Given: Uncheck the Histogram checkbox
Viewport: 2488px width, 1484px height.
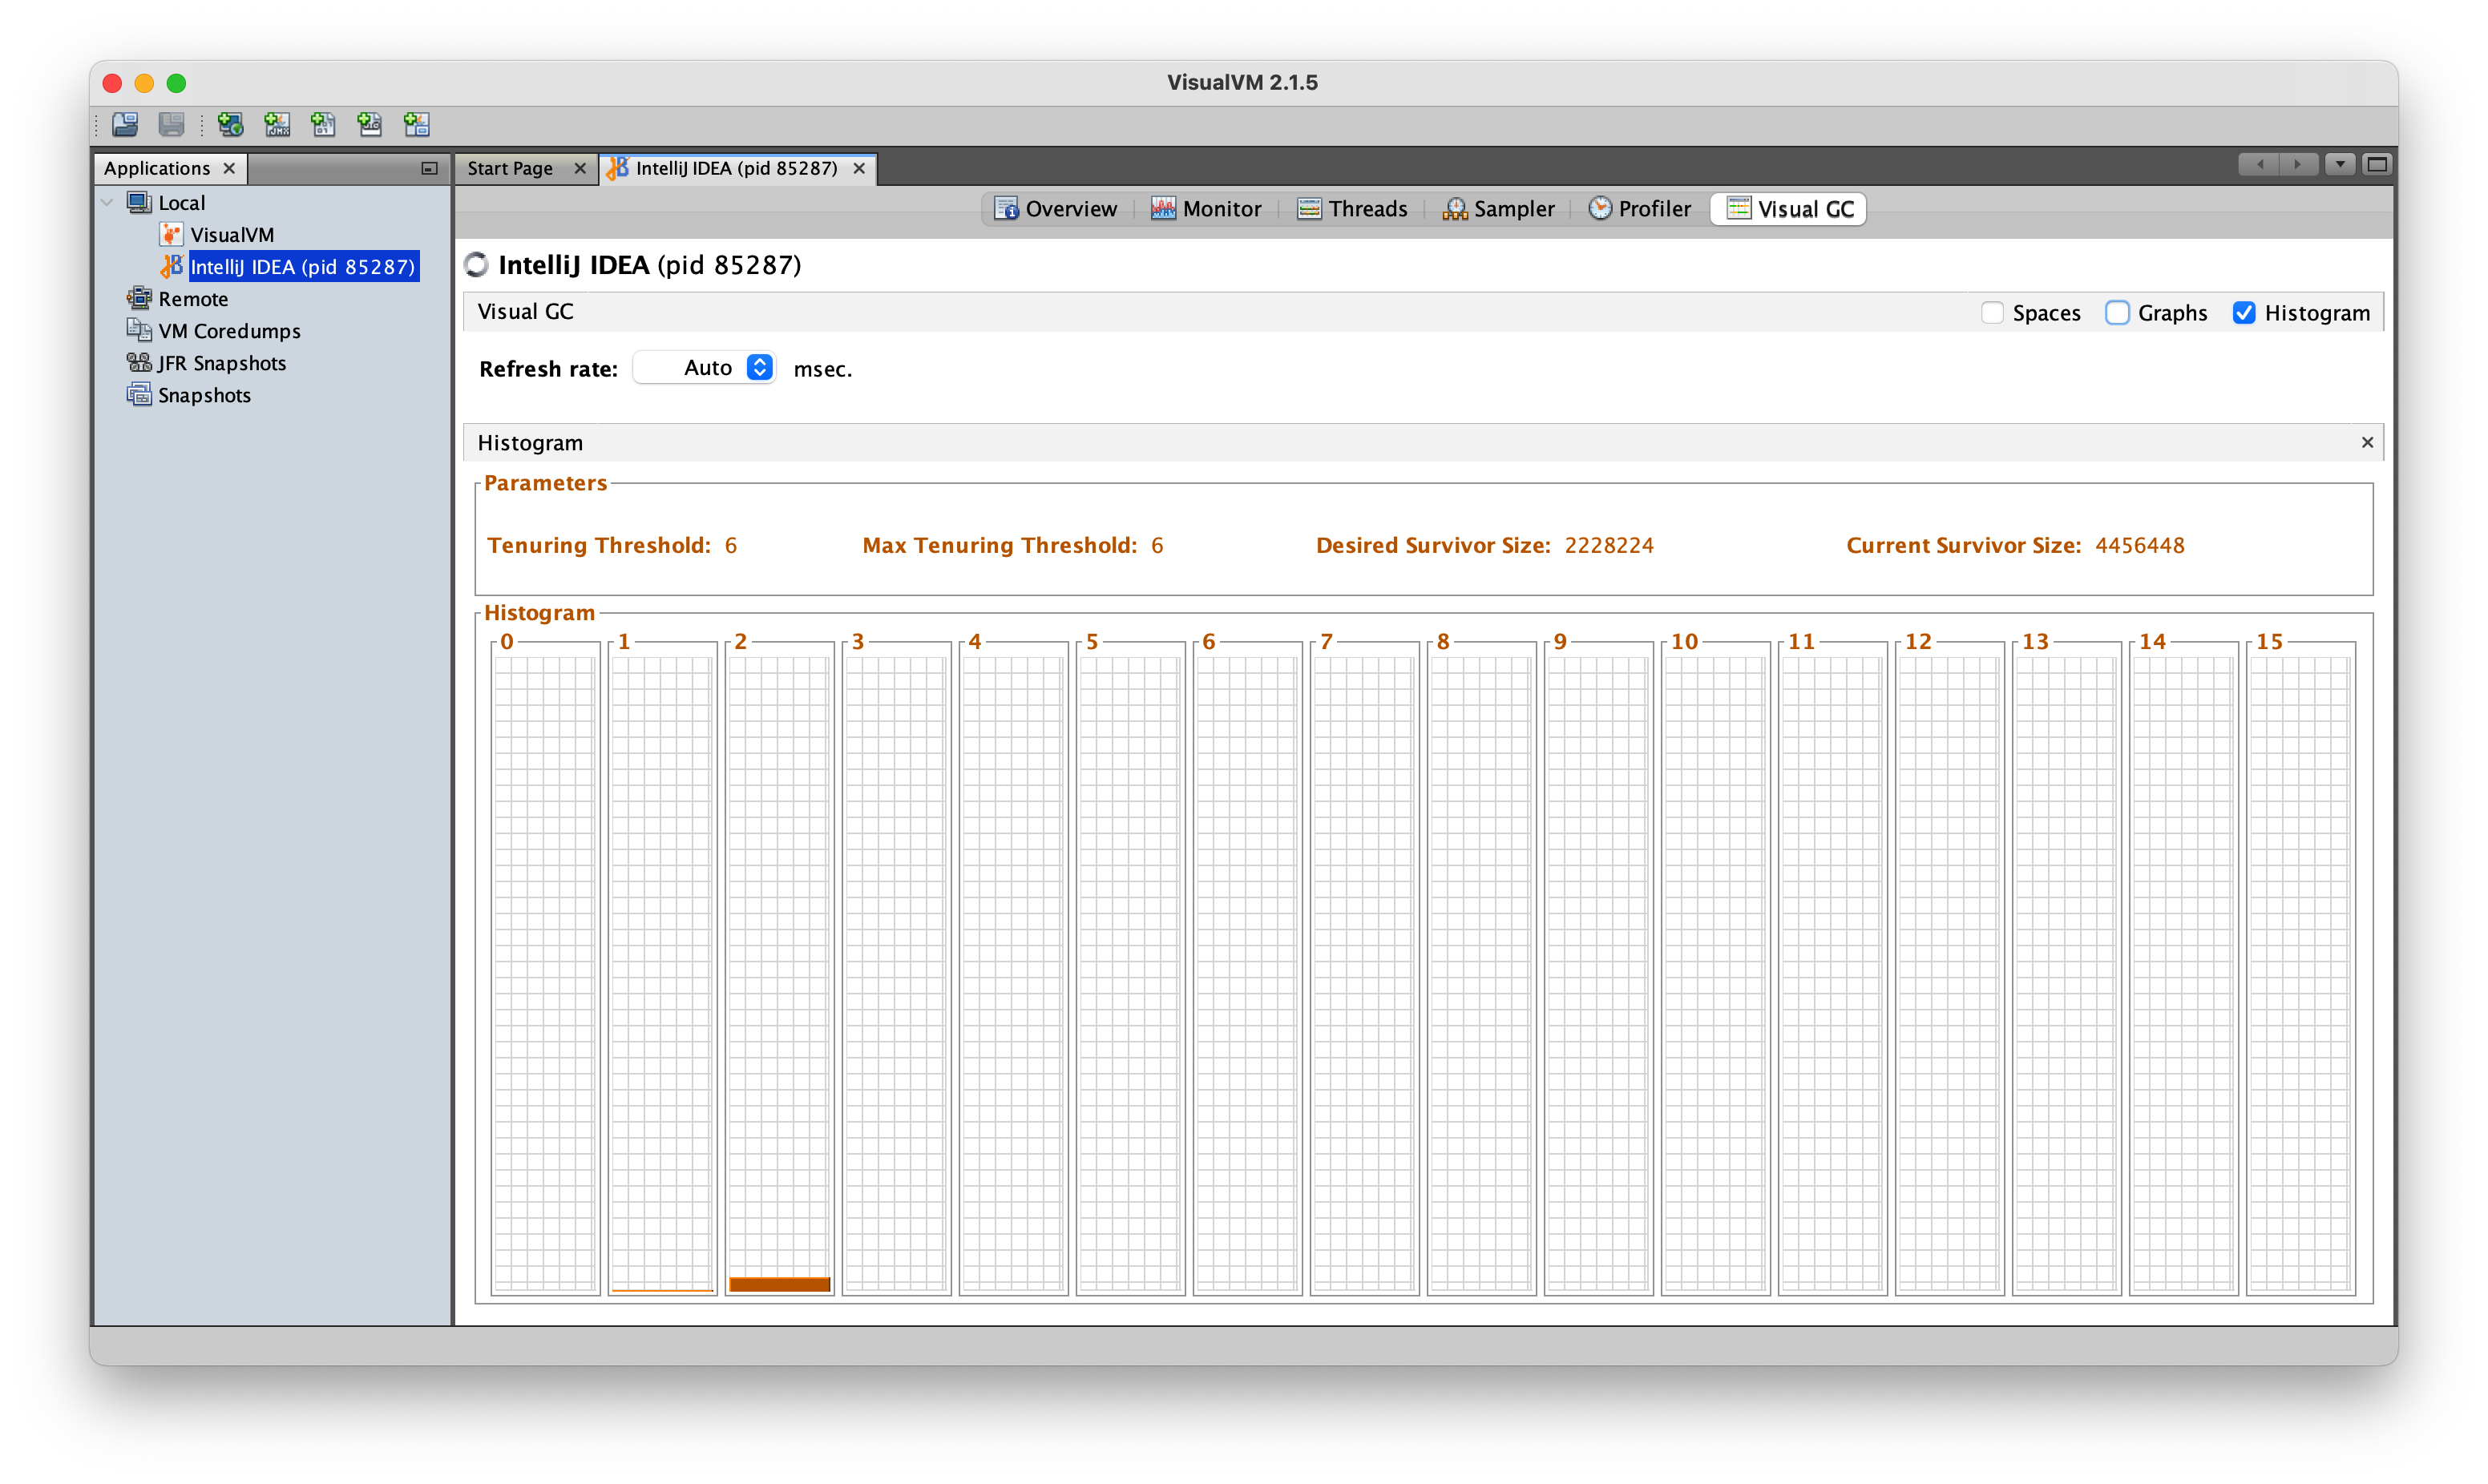Looking at the screenshot, I should tap(2244, 313).
